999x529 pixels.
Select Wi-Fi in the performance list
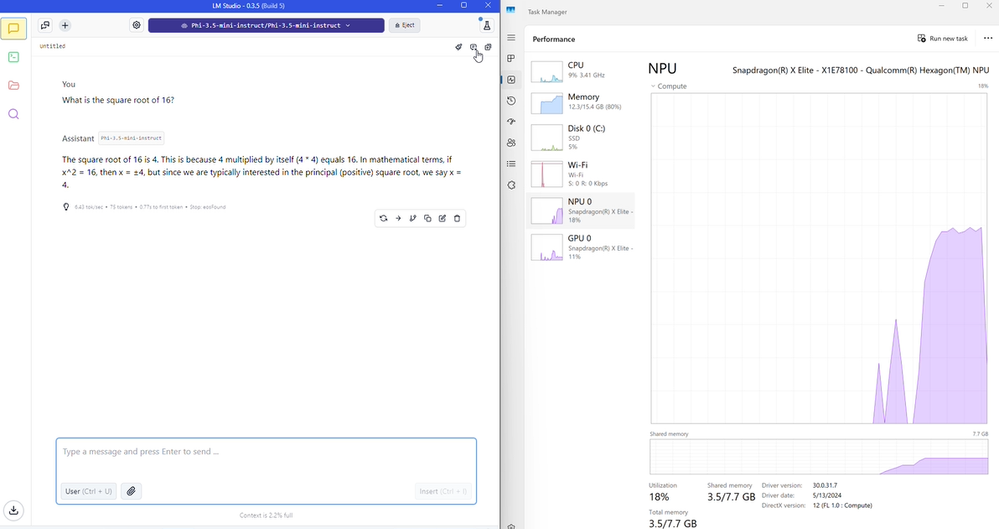580,173
